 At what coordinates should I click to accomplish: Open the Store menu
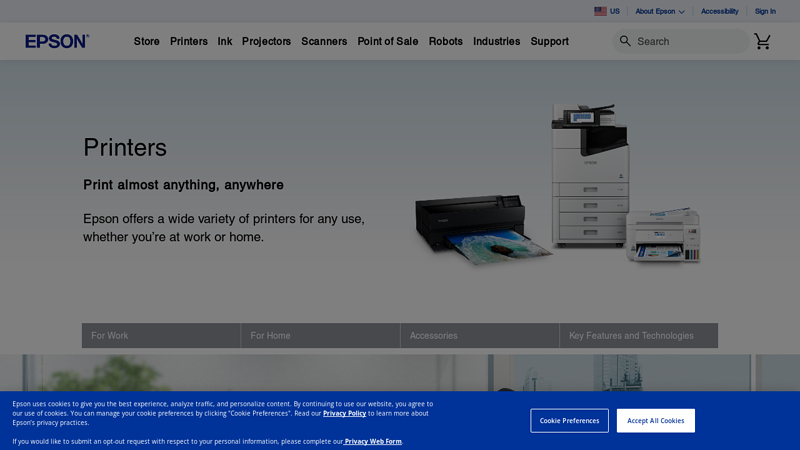click(146, 41)
